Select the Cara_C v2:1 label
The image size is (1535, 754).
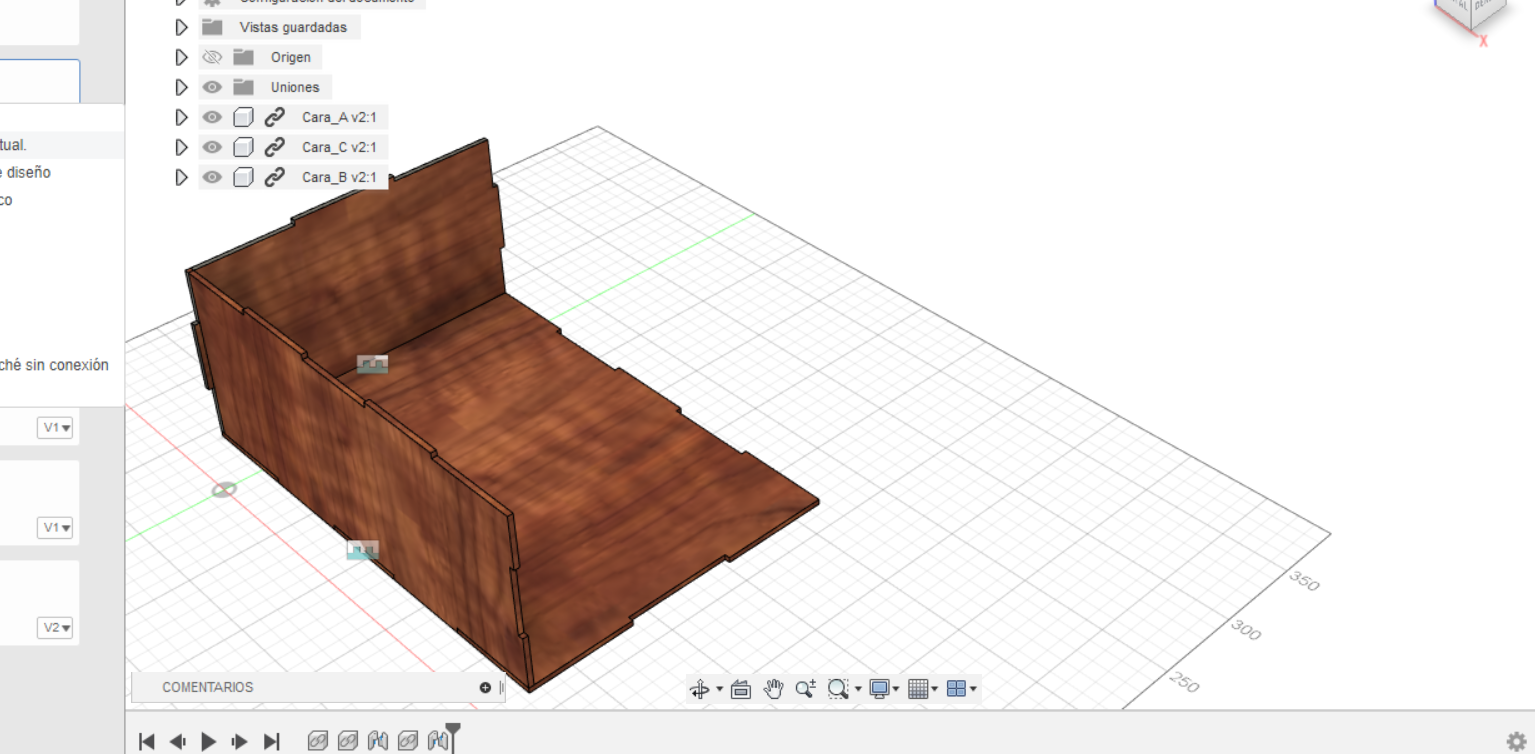pos(339,147)
